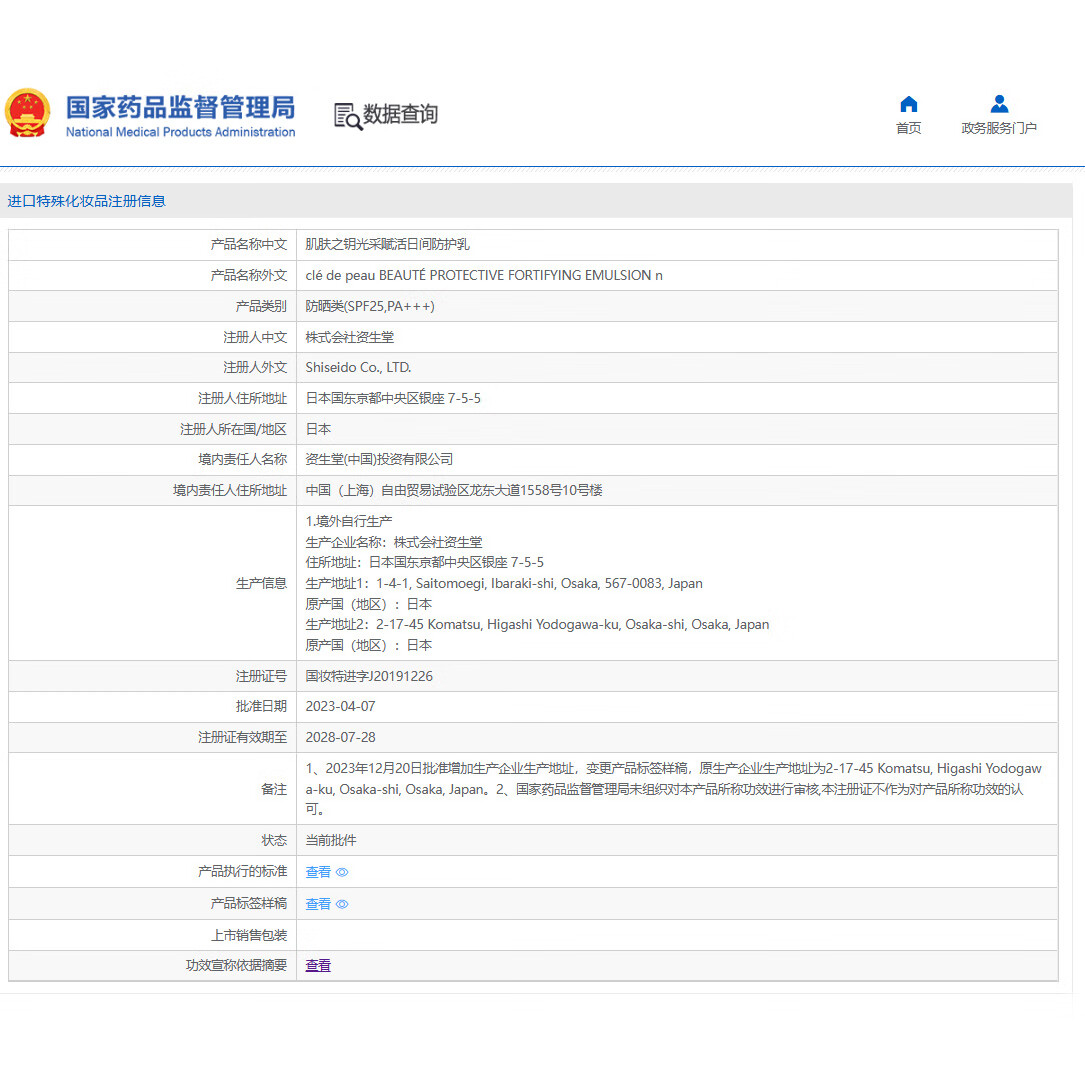The height and width of the screenshot is (1085, 1085).
Task: Select the home icon above 首页
Action: (x=908, y=103)
